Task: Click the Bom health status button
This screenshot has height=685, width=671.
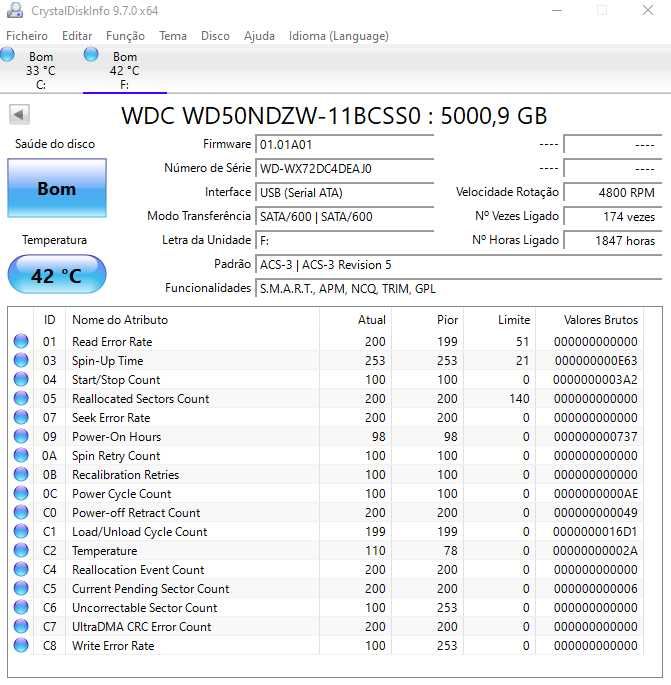Action: pyautogui.click(x=57, y=188)
